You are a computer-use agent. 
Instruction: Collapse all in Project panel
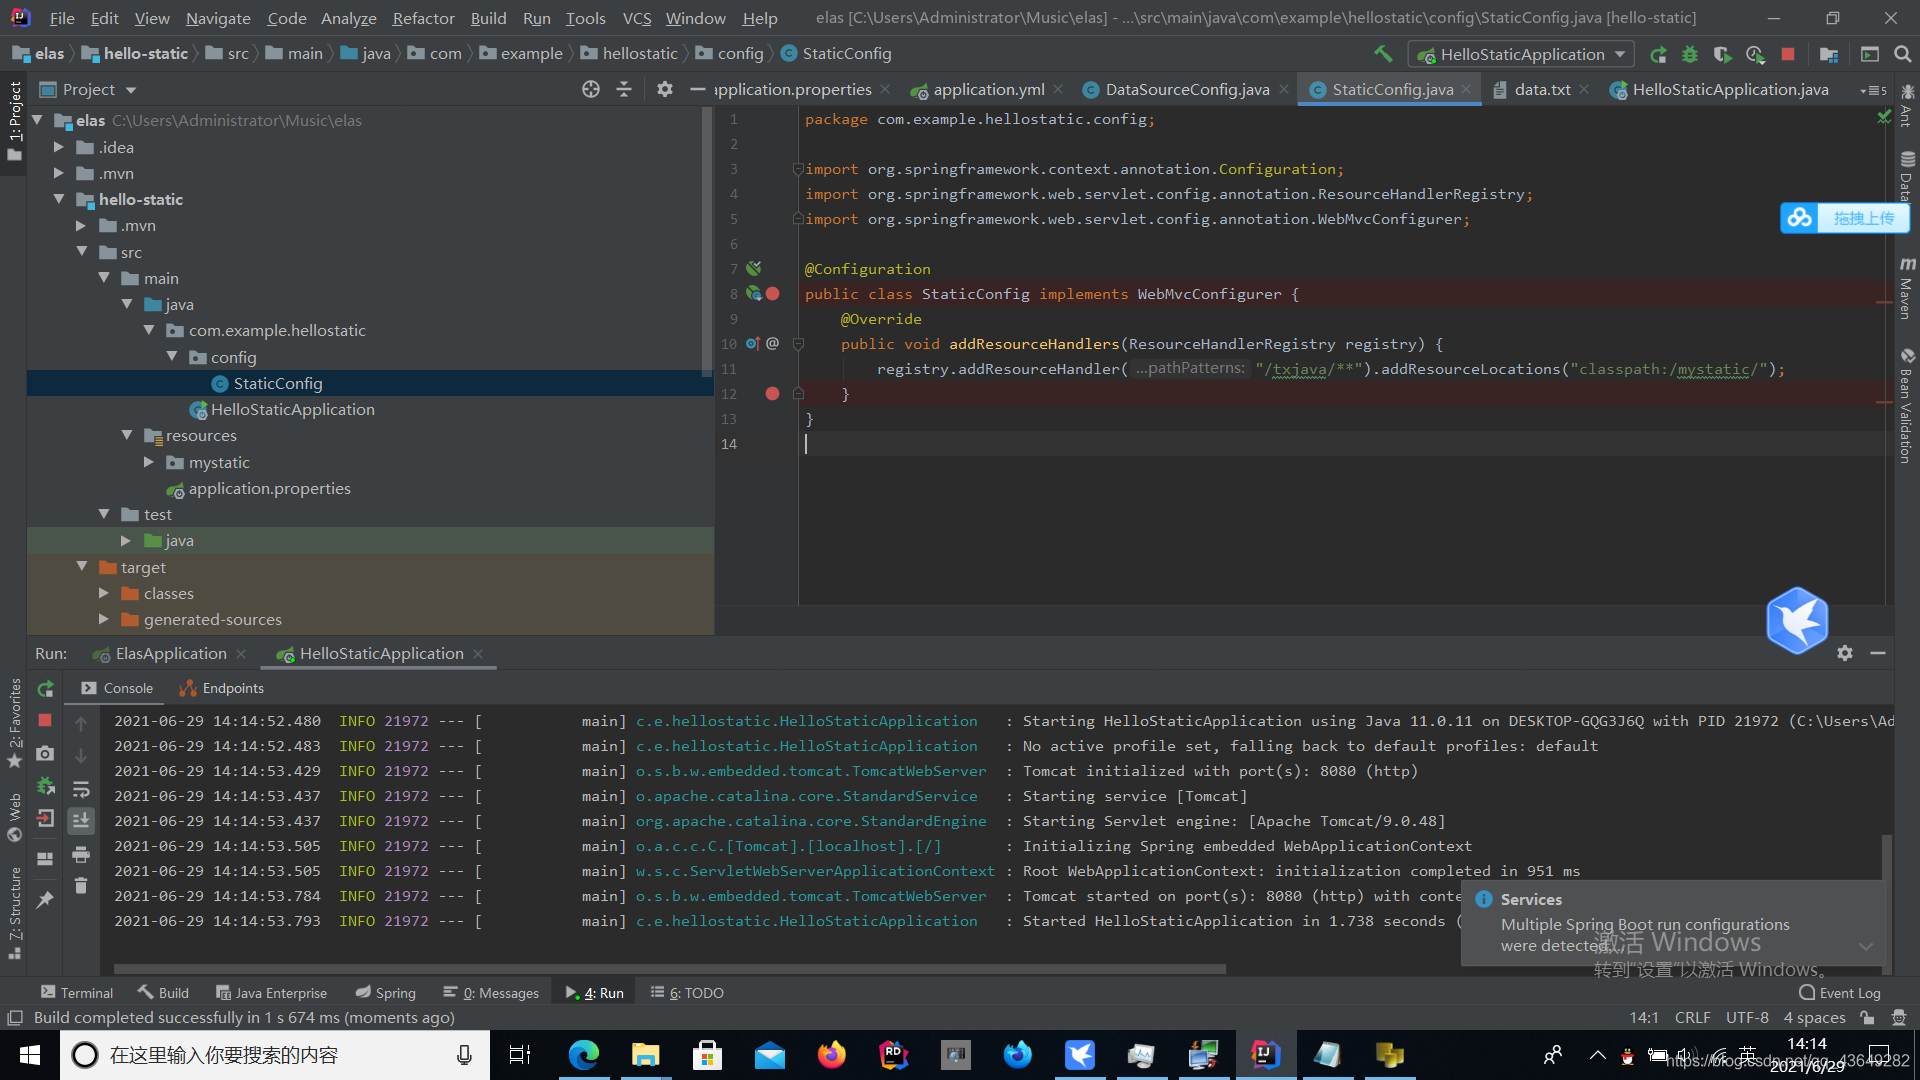coord(624,89)
